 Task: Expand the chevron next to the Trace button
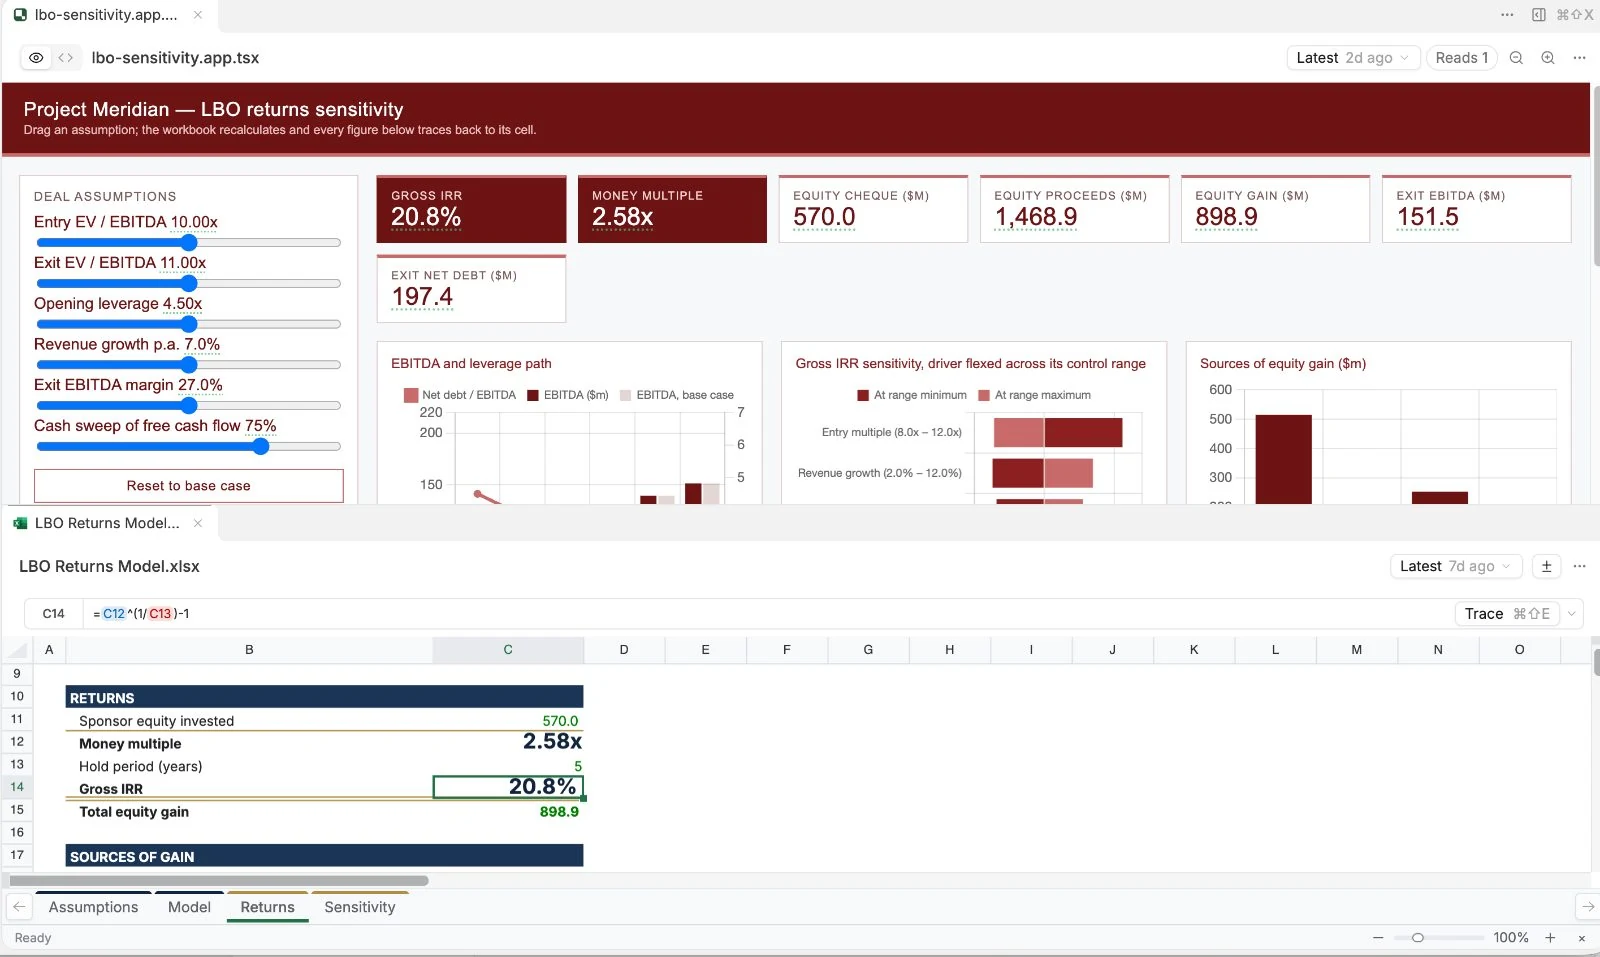(x=1571, y=614)
